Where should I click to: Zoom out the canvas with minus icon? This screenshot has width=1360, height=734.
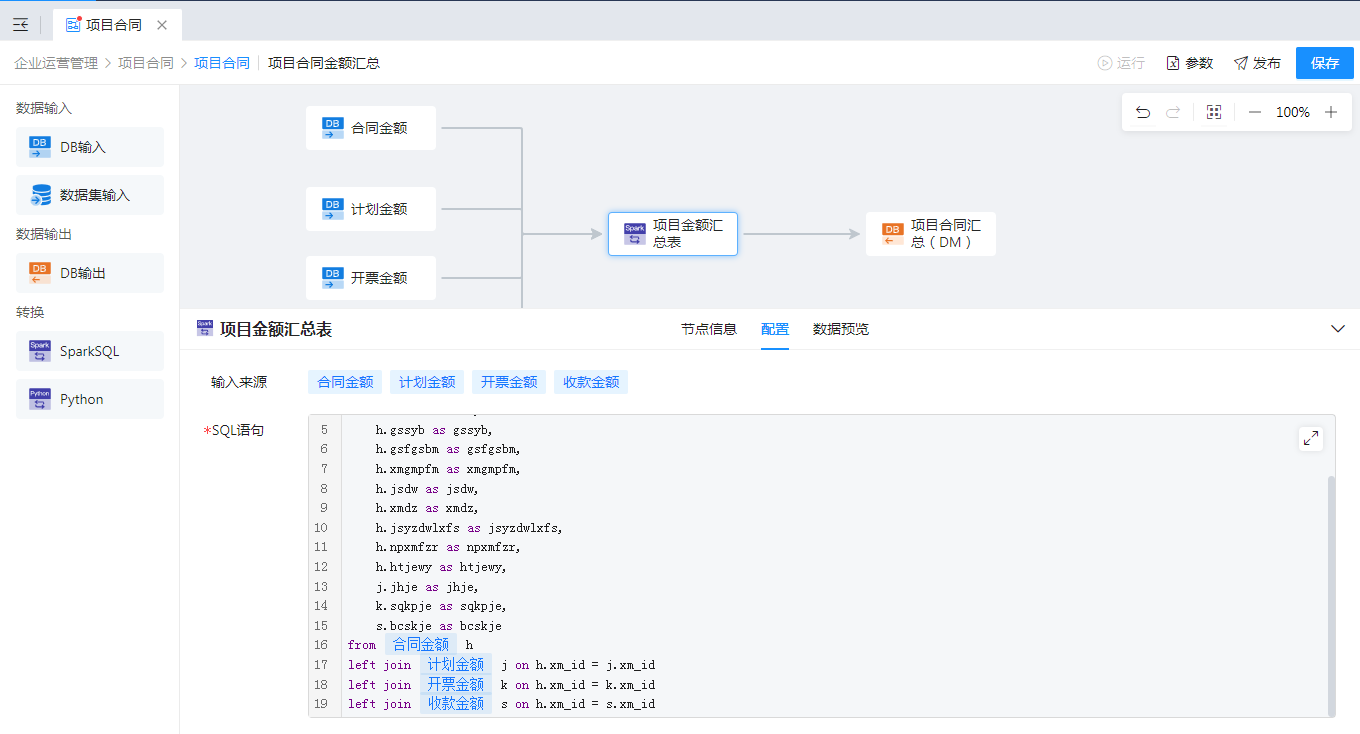click(x=1254, y=113)
